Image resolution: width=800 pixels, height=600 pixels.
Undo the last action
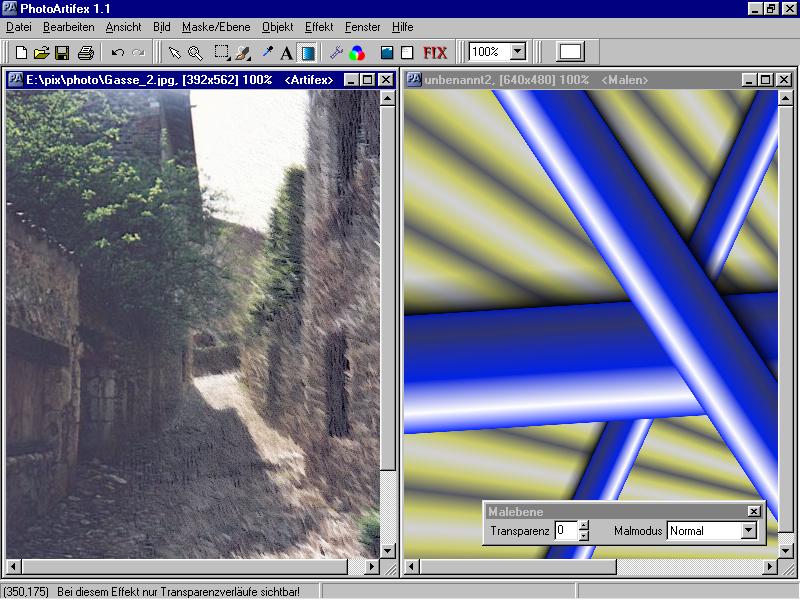point(118,53)
